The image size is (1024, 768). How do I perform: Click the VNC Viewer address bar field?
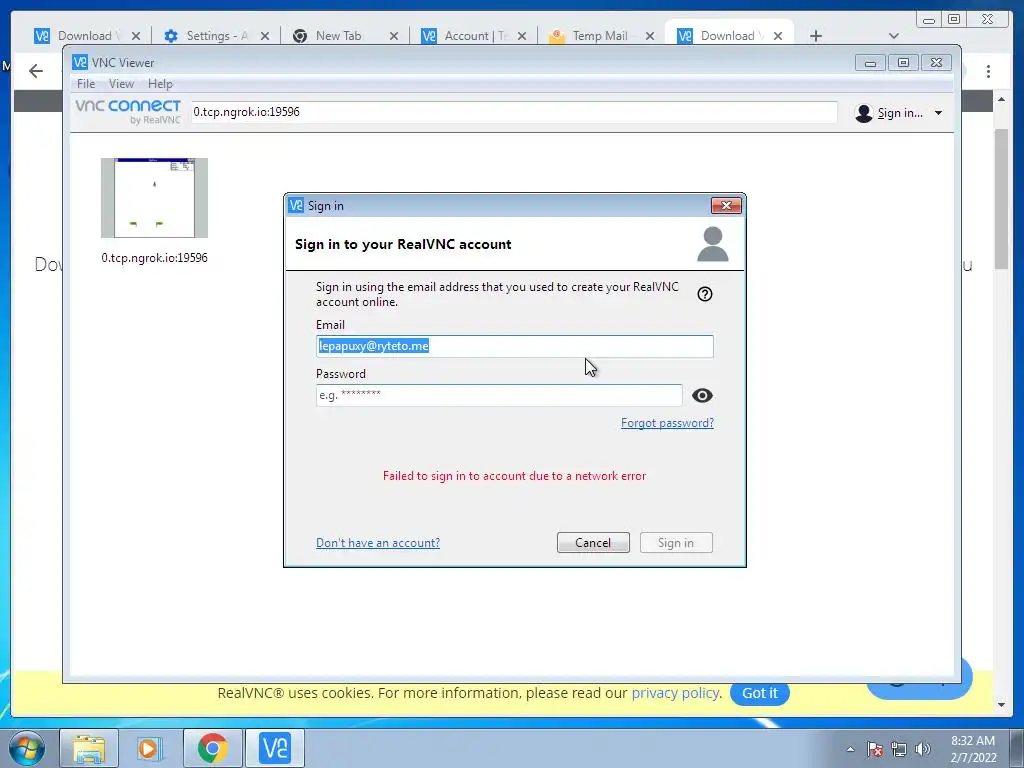click(x=514, y=112)
